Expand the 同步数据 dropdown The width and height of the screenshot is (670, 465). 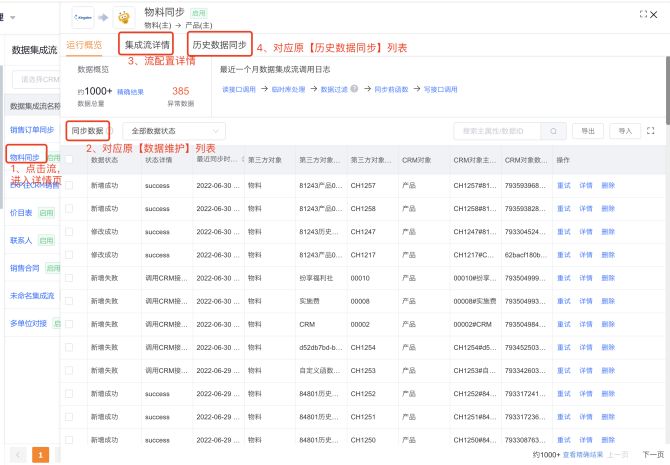[90, 131]
